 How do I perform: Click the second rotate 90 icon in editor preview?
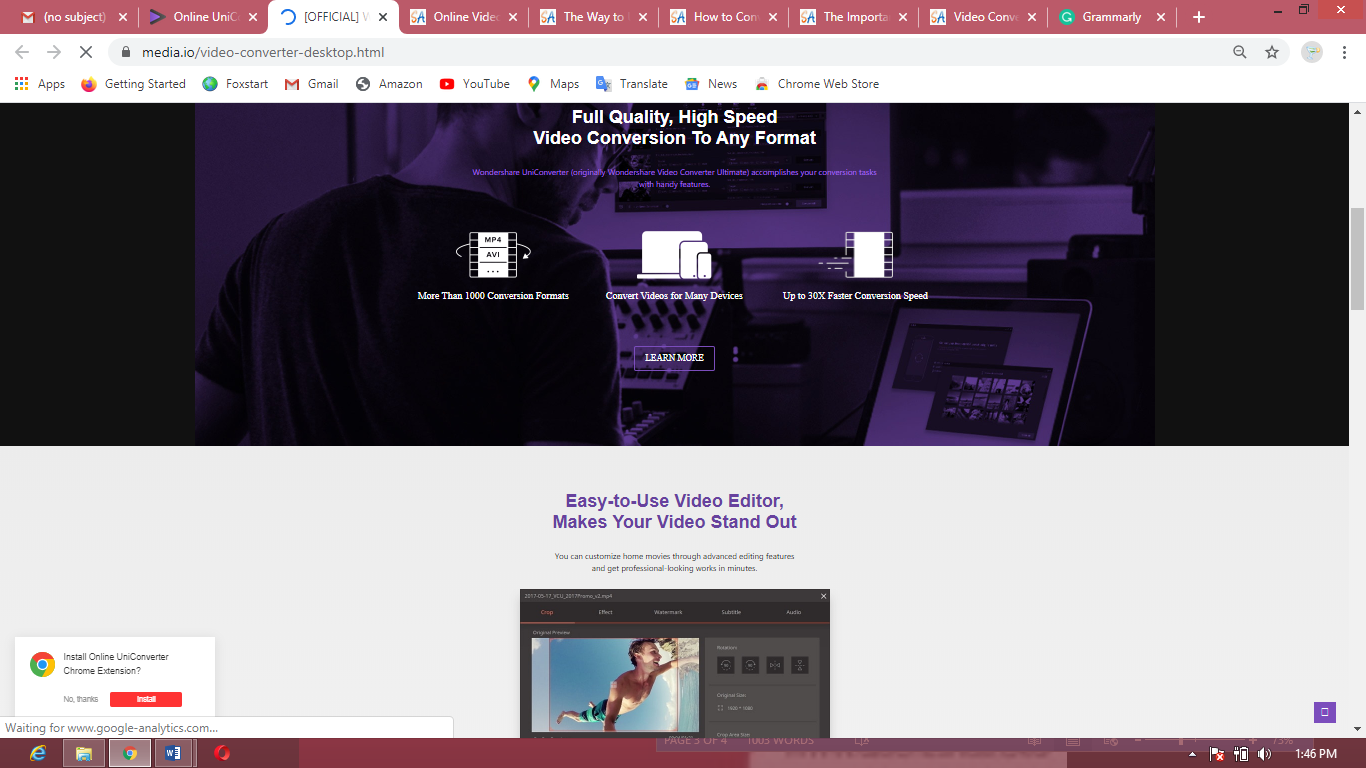click(x=750, y=665)
